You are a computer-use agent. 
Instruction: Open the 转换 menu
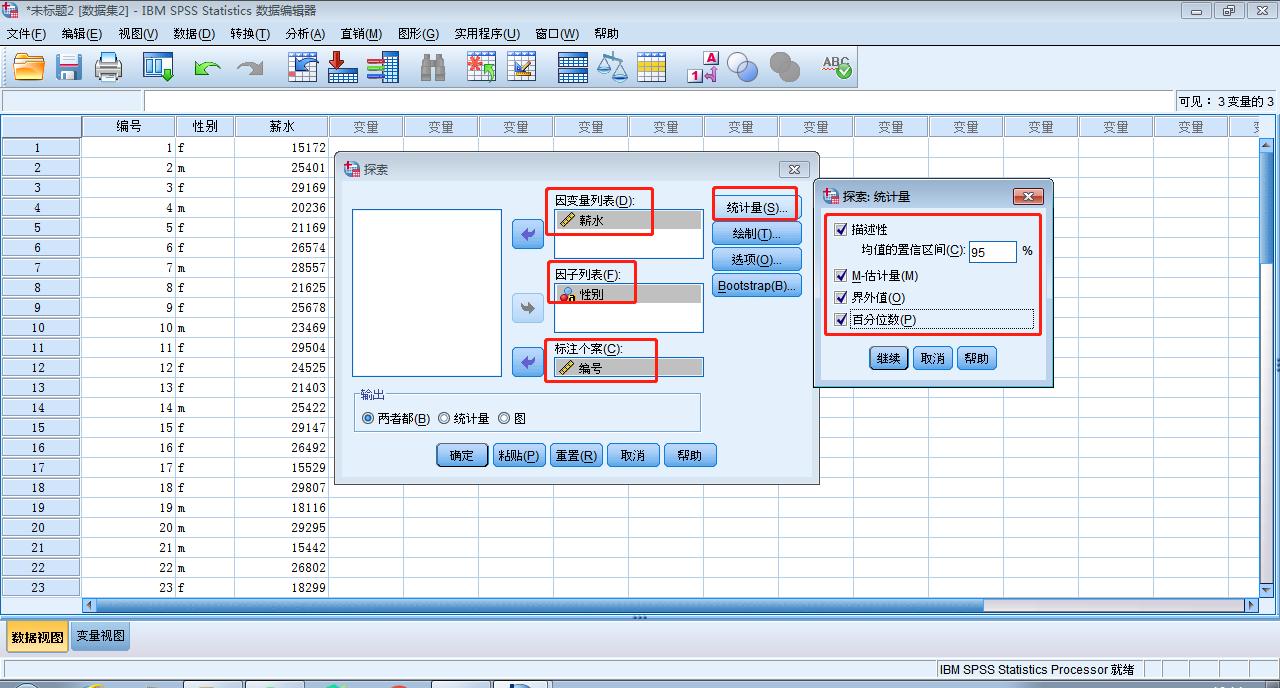pyautogui.click(x=250, y=33)
